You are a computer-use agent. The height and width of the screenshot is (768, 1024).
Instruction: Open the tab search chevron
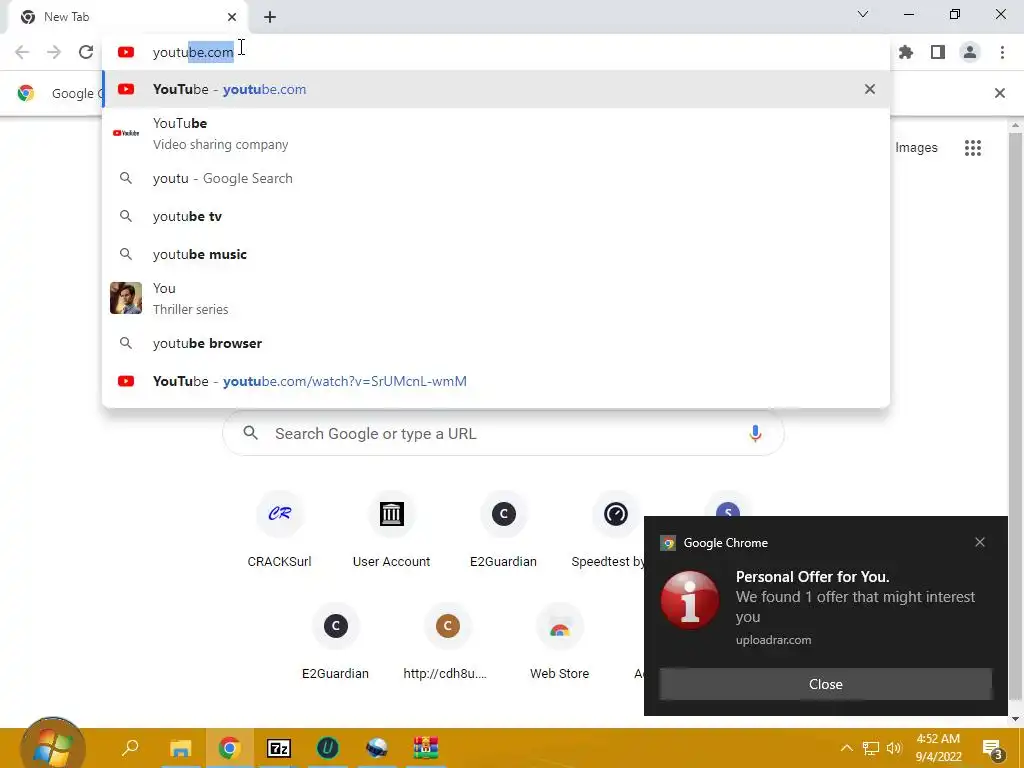click(863, 14)
